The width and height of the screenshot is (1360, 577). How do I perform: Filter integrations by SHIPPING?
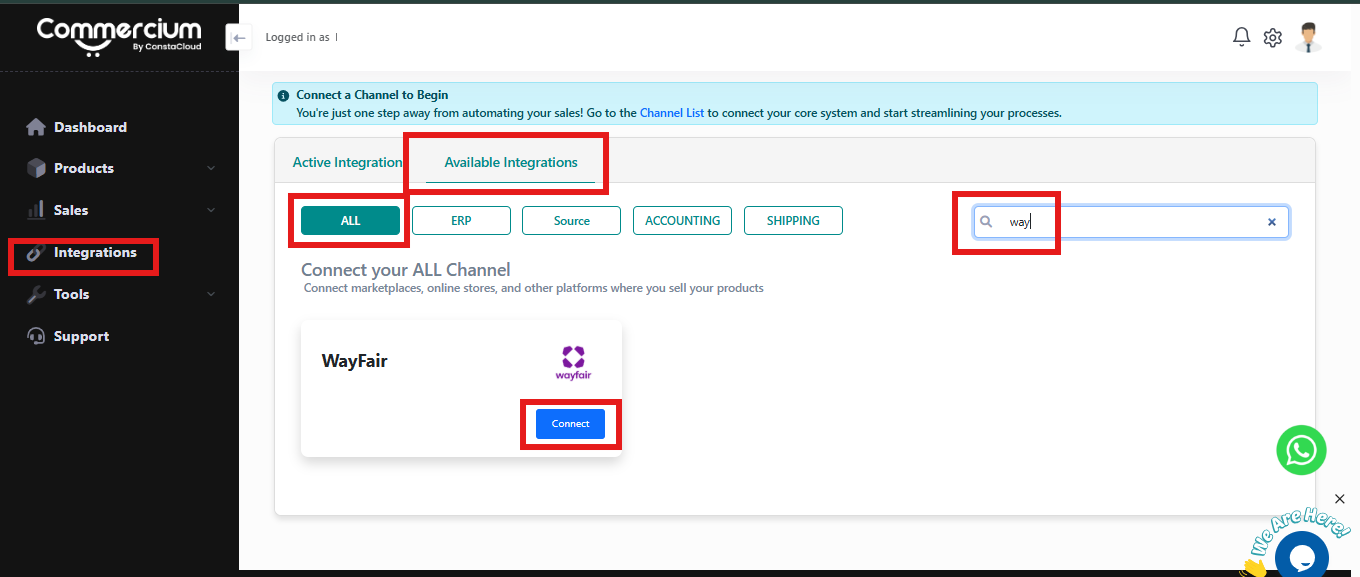click(x=793, y=220)
